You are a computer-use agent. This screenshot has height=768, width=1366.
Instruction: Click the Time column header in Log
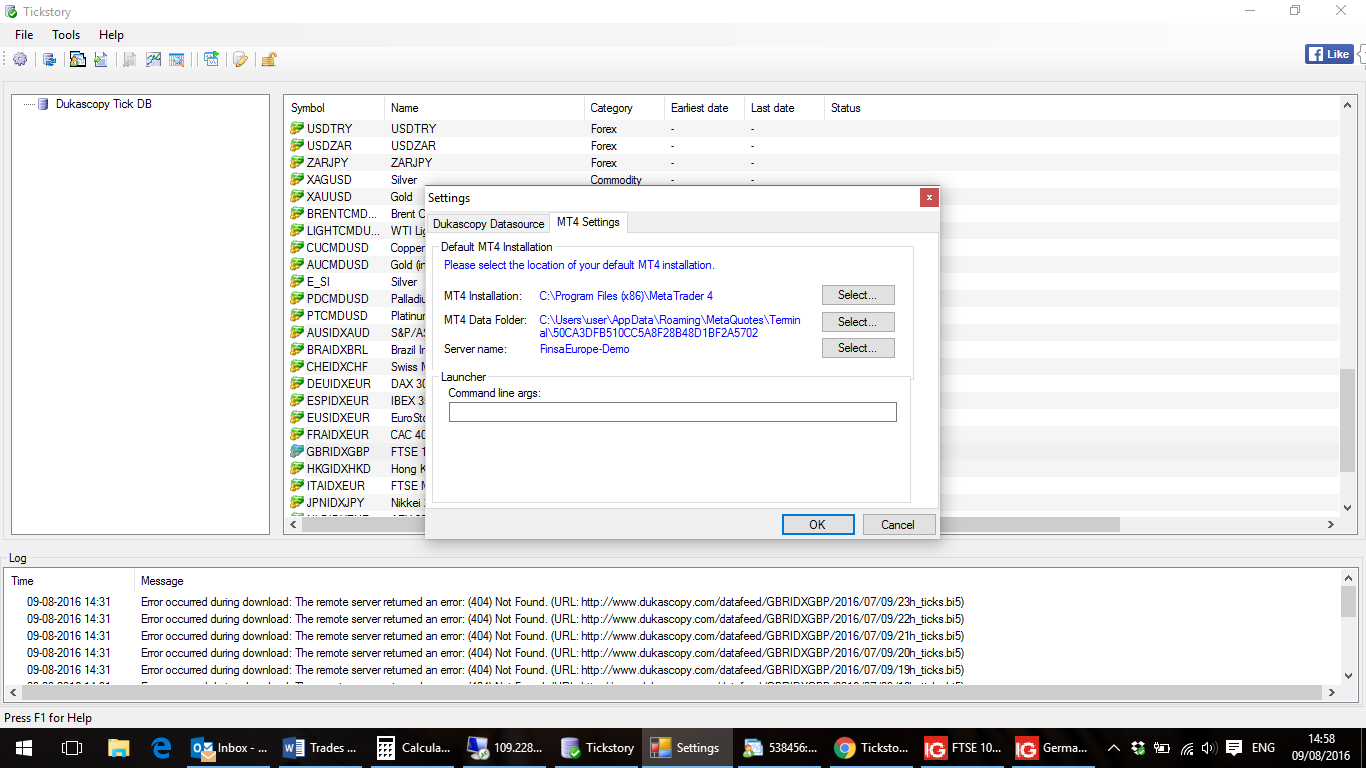[x=70, y=581]
